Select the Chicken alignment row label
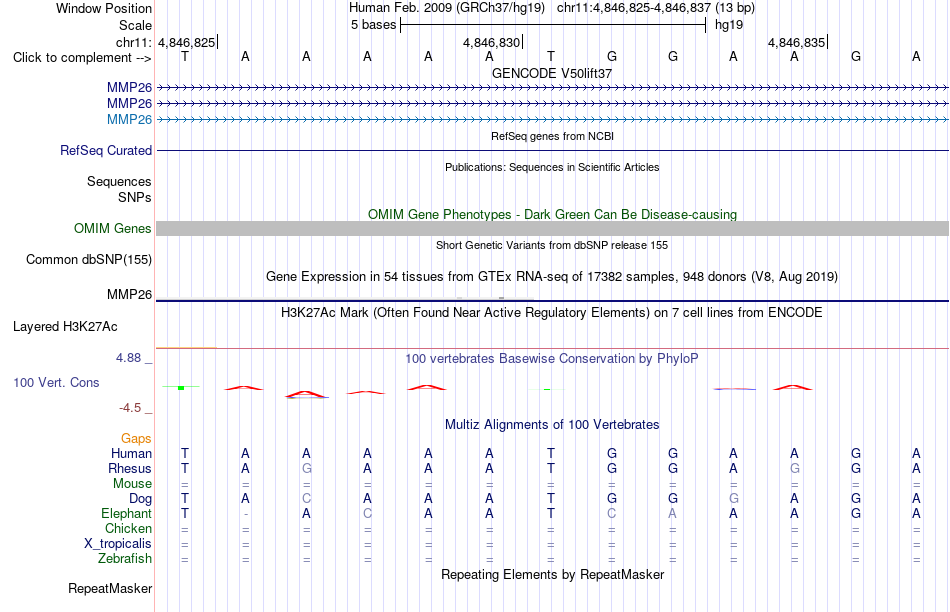This screenshot has width=950, height=612. coord(128,528)
